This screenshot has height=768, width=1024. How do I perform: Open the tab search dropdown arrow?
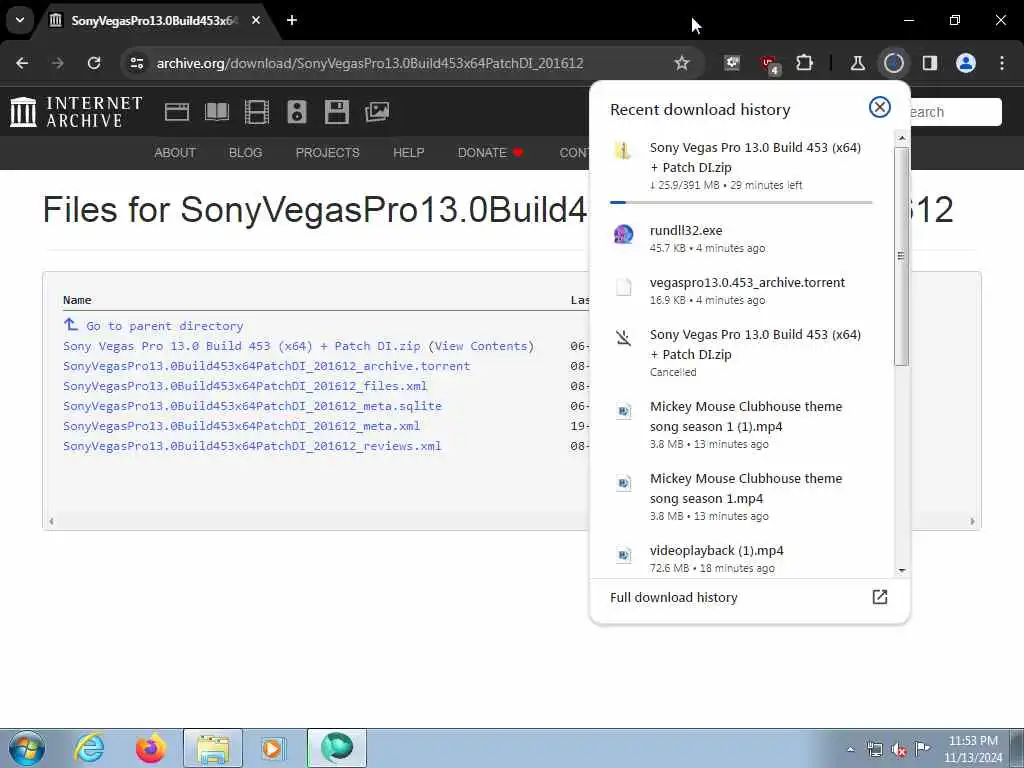point(20,20)
